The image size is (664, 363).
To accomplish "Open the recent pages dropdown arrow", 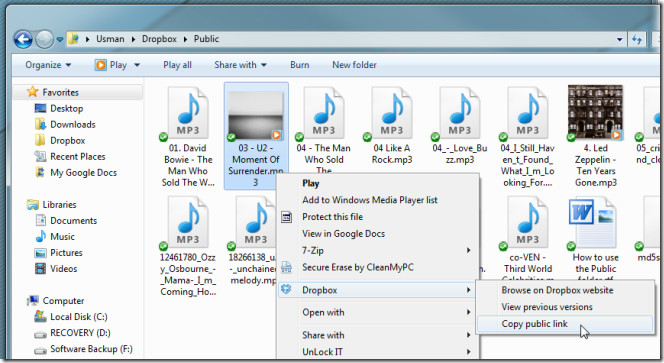I will coord(60,39).
